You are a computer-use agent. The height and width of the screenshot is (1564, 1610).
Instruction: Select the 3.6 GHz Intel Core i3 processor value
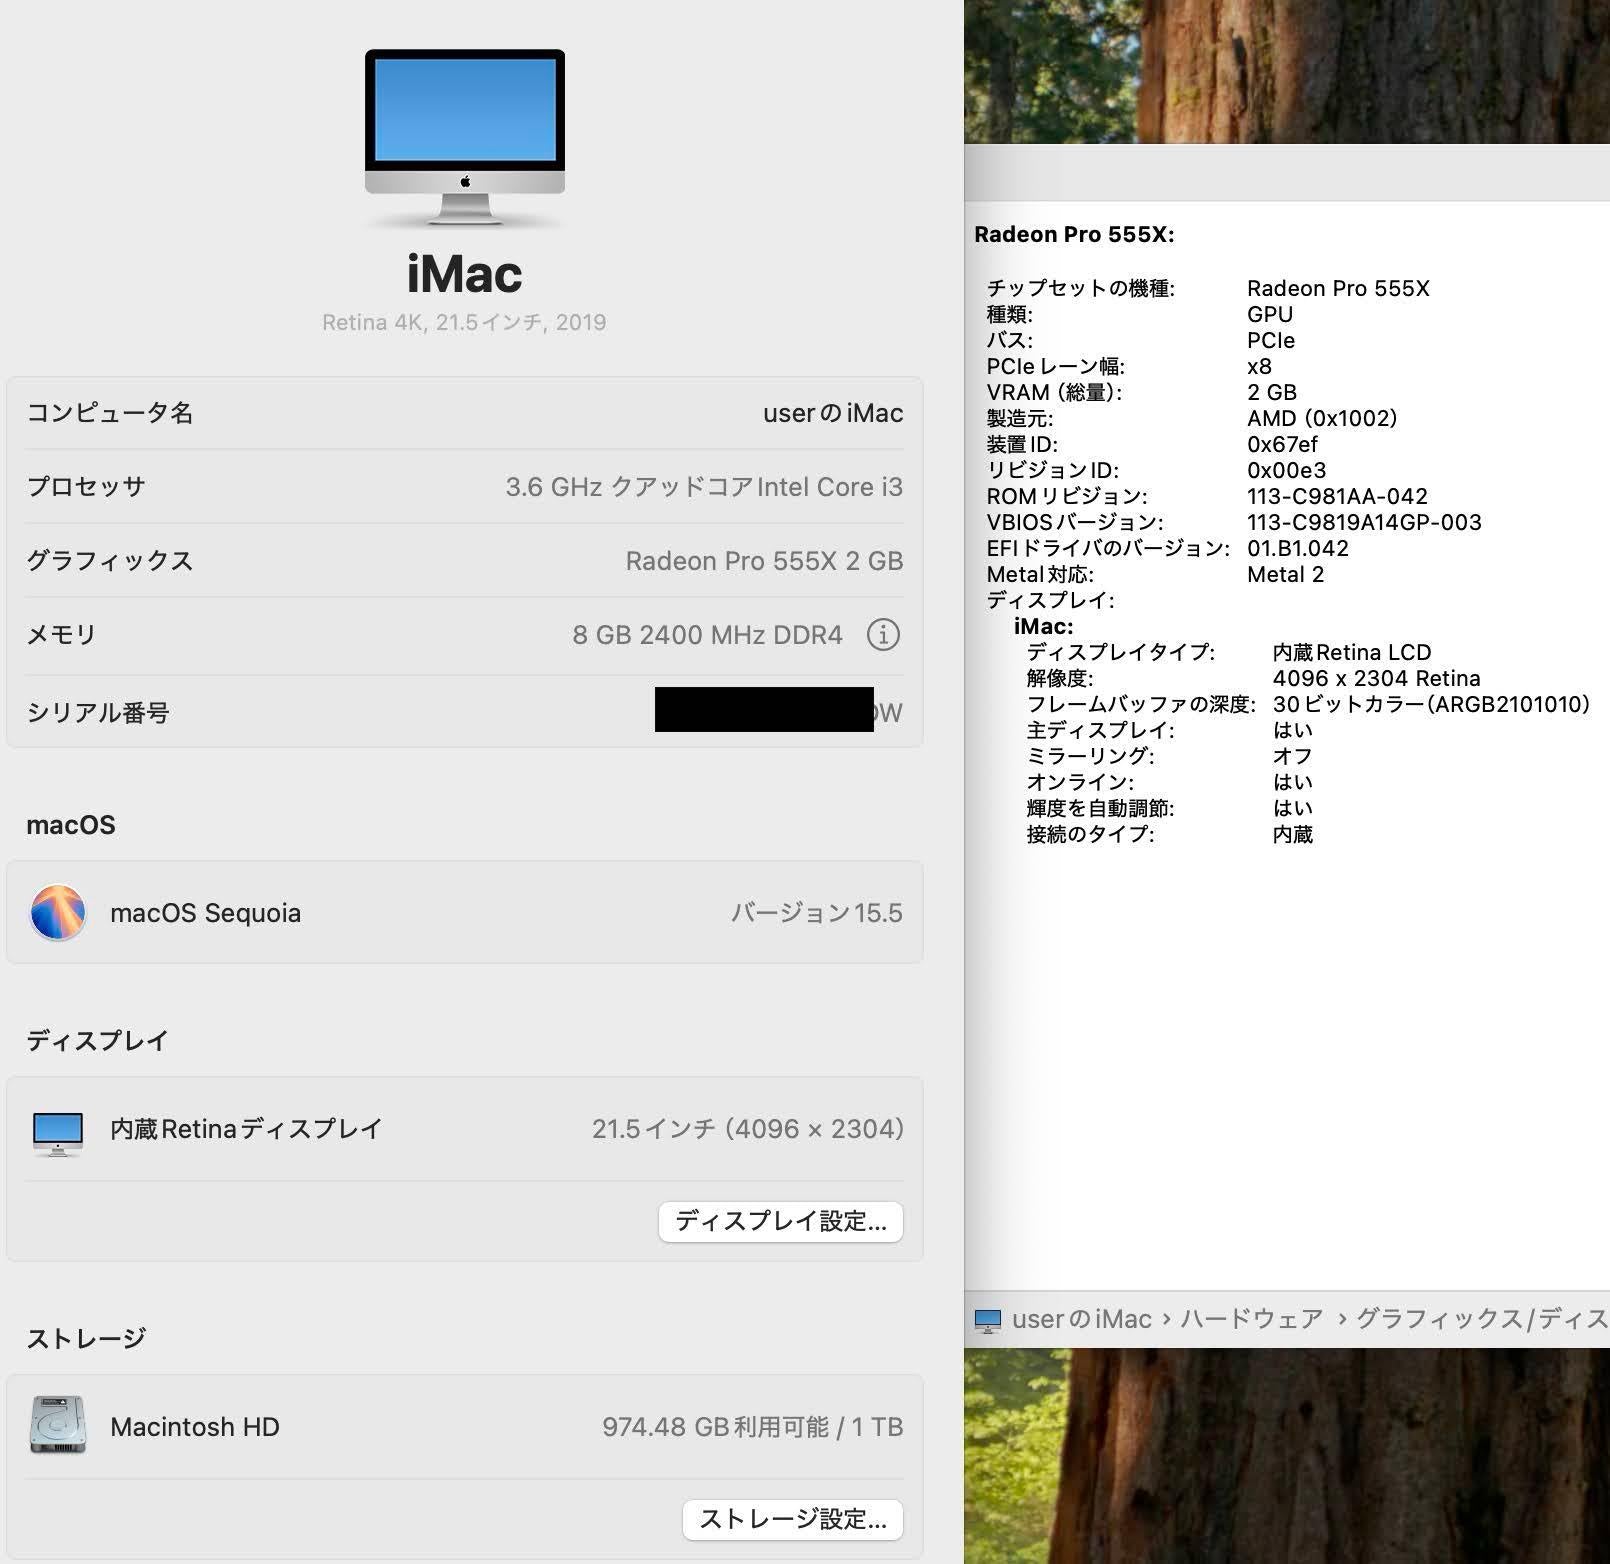703,487
